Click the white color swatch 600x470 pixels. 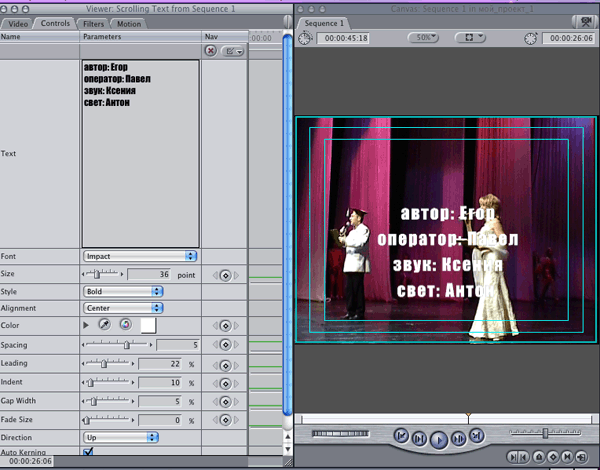[148, 325]
